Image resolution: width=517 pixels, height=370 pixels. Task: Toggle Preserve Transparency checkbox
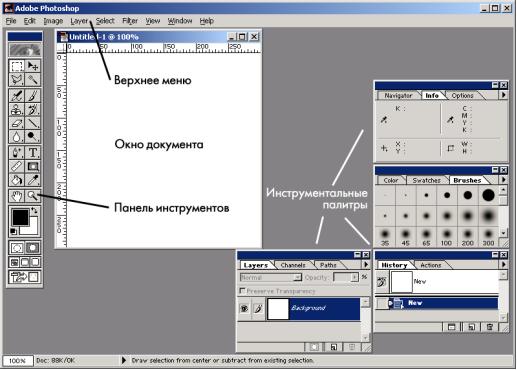pyautogui.click(x=242, y=291)
